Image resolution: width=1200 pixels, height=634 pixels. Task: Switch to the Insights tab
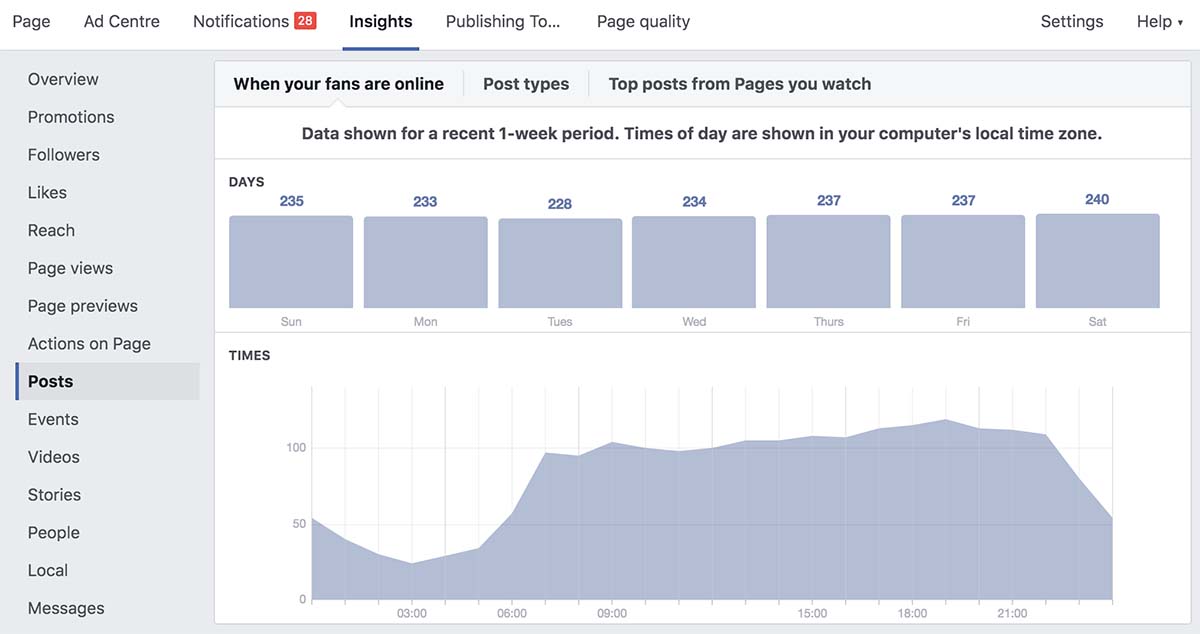tap(380, 20)
